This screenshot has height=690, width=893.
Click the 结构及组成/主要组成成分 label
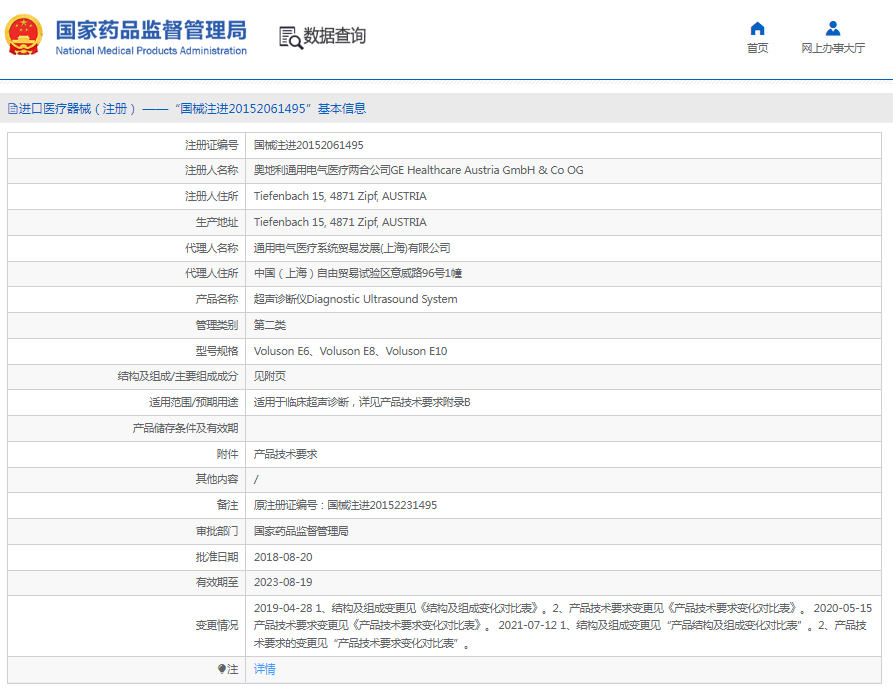point(178,376)
